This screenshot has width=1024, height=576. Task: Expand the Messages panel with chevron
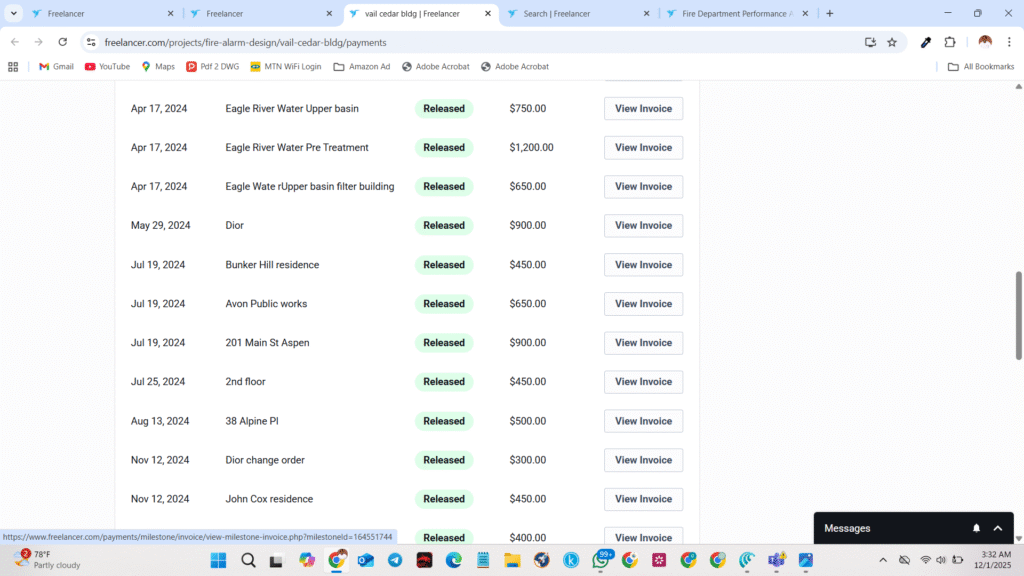point(997,528)
